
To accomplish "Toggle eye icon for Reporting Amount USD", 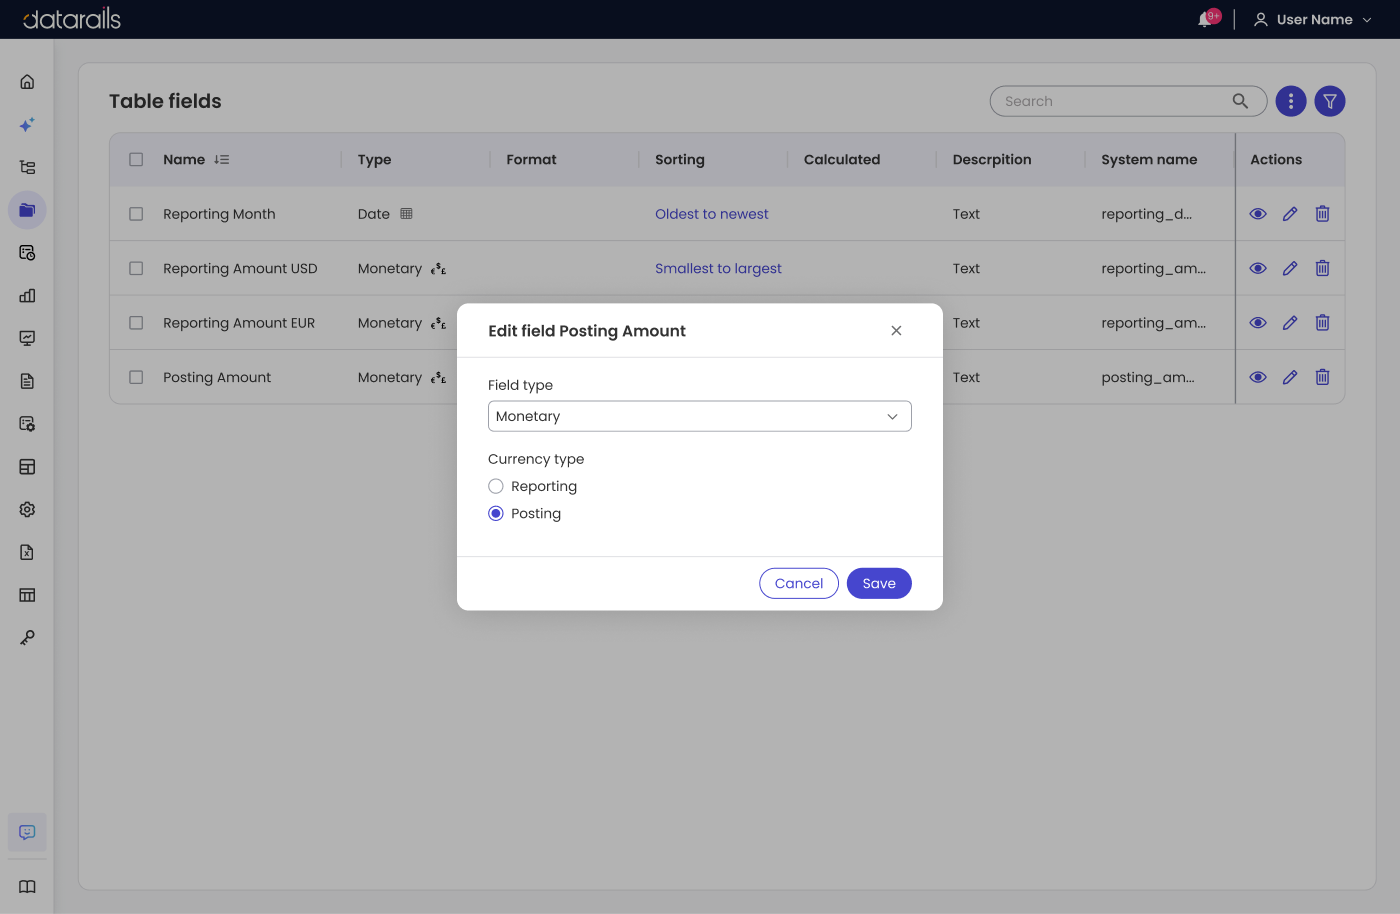I will [x=1258, y=268].
